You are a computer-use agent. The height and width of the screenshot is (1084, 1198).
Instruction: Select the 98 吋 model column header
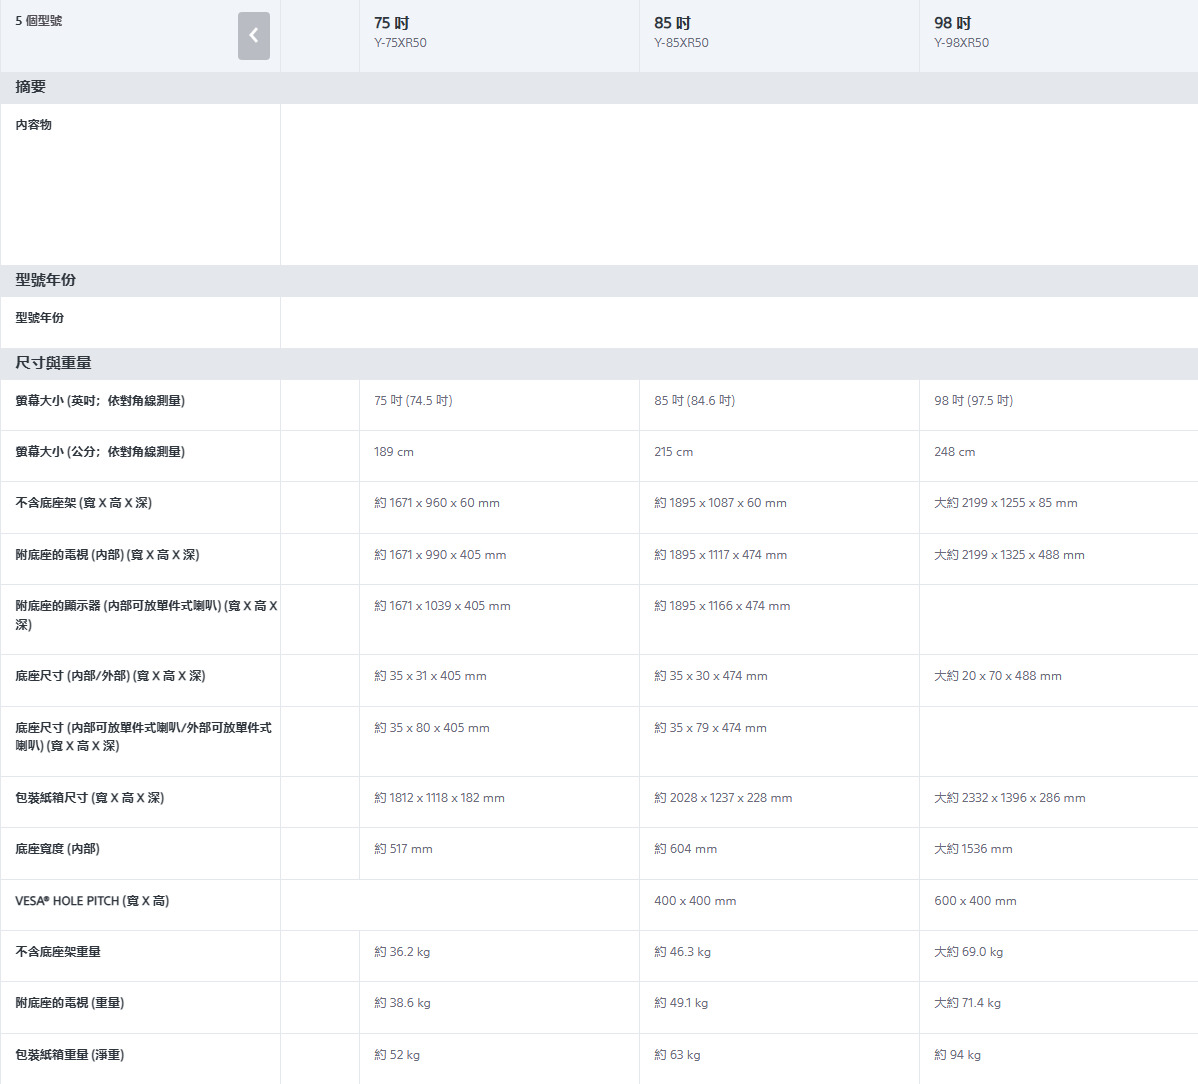point(952,23)
